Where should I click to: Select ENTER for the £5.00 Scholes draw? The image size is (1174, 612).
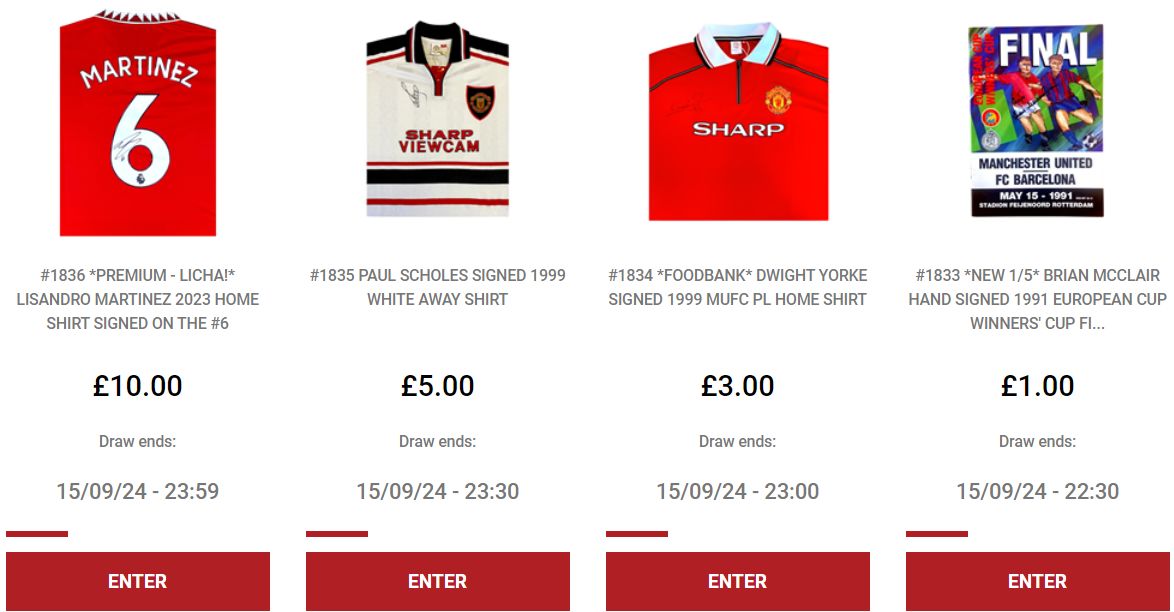[437, 581]
